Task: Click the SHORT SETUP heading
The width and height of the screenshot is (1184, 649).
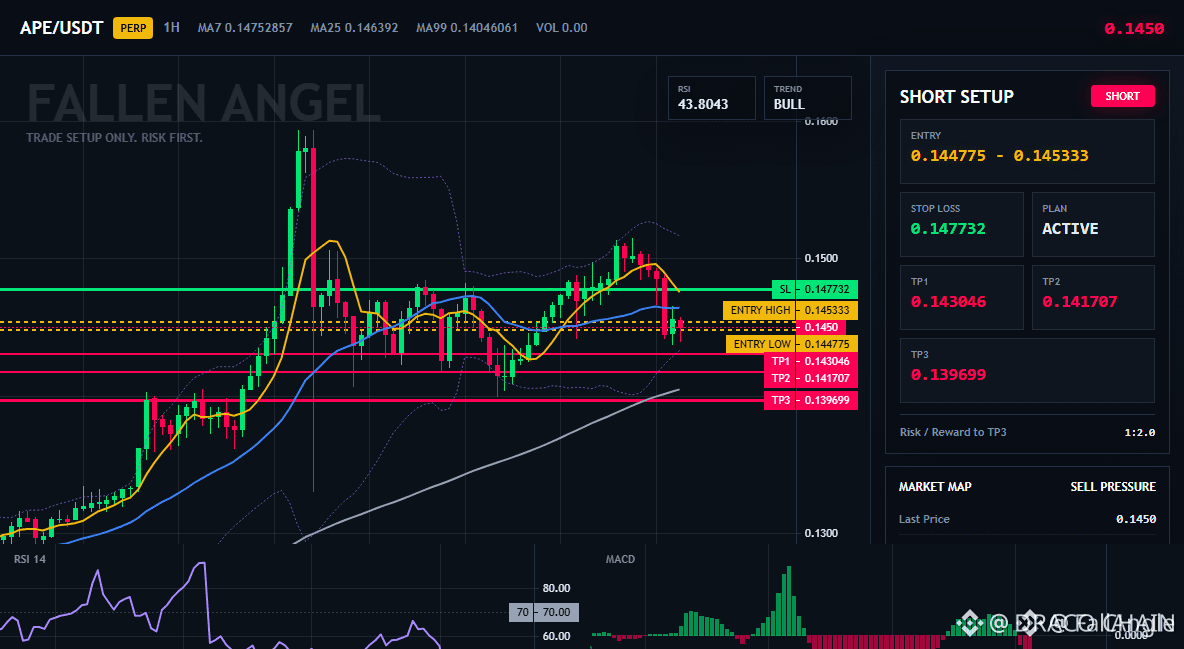Action: pyautogui.click(x=957, y=97)
